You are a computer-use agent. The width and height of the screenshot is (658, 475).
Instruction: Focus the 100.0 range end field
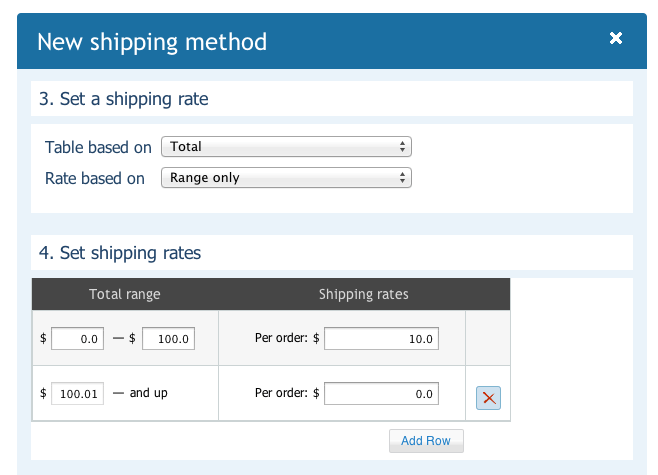coord(168,339)
